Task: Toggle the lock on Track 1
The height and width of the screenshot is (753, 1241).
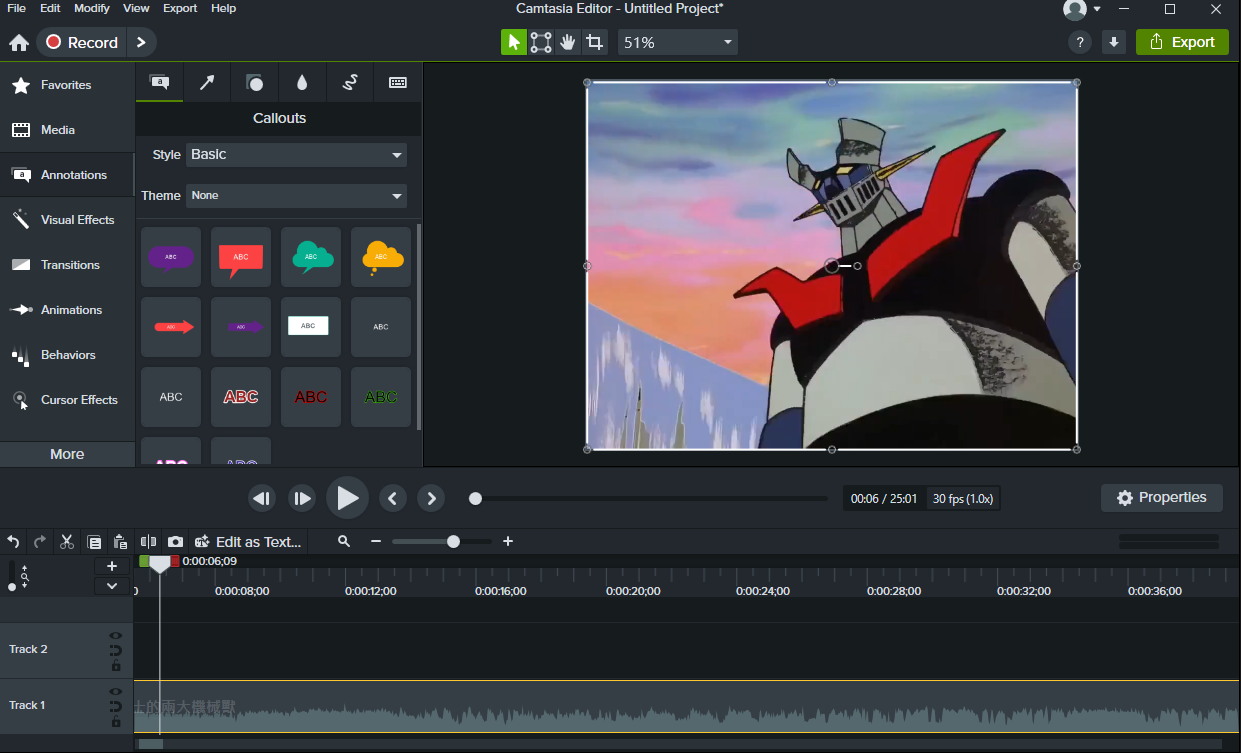Action: click(x=116, y=722)
